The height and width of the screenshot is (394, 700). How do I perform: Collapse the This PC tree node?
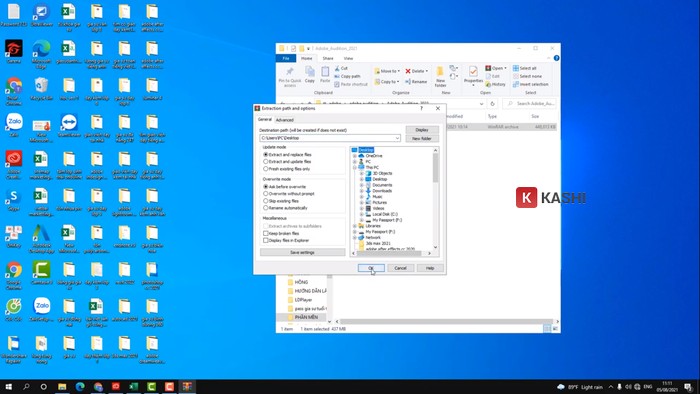[355, 168]
